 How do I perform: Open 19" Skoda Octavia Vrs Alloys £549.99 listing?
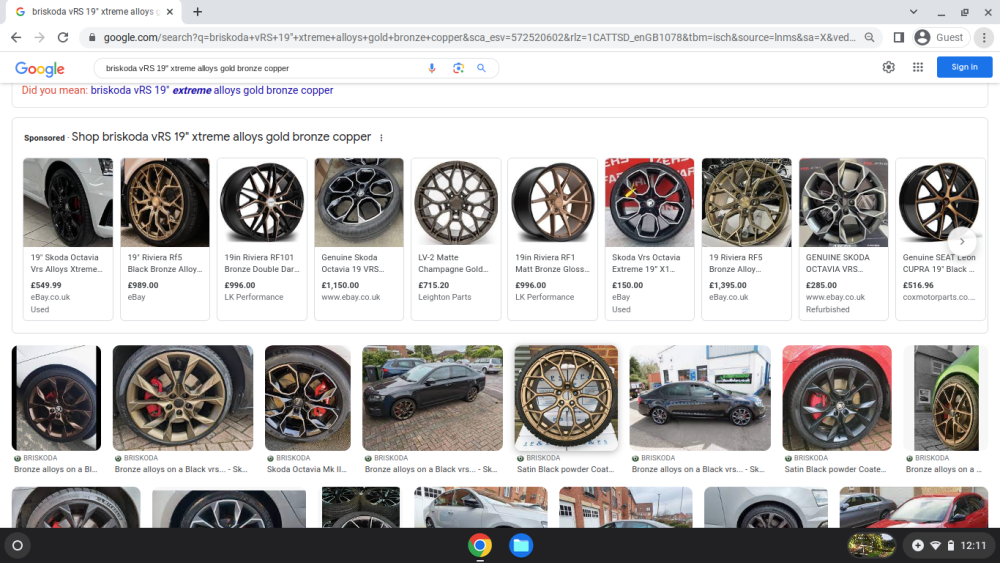[68, 239]
